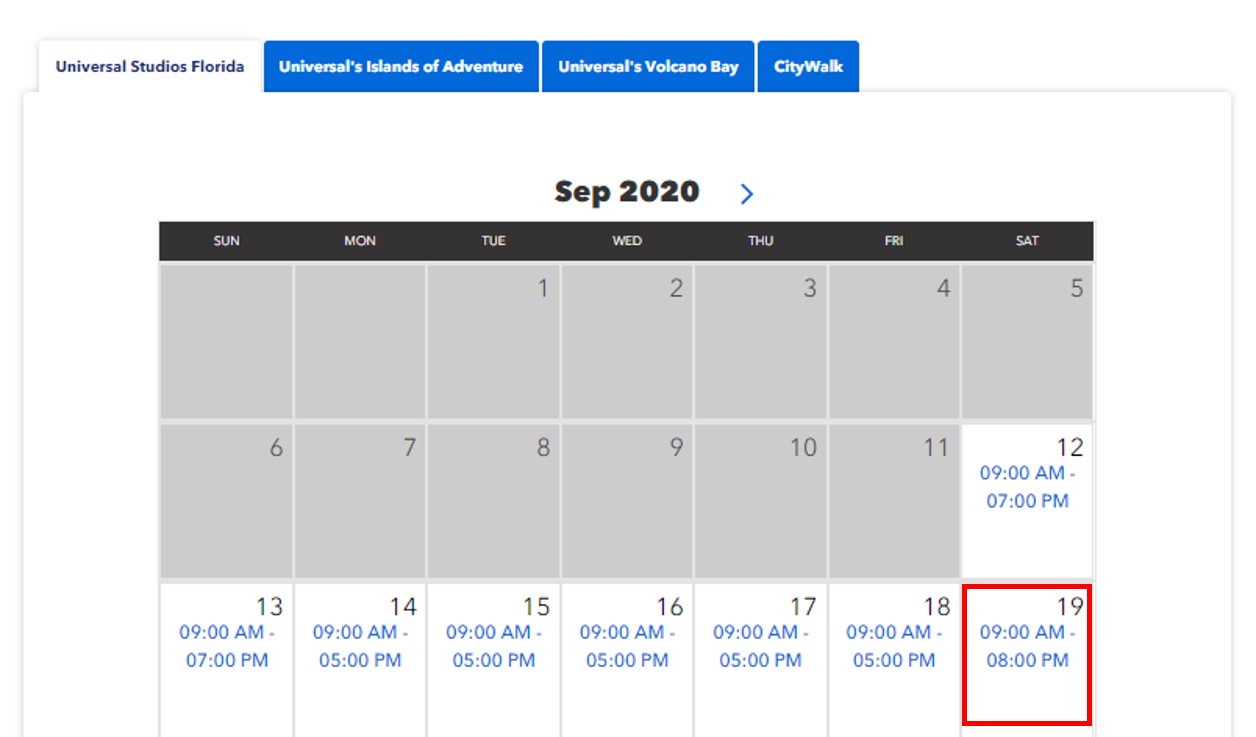Click the disabled September 8 cell
Screen dimensions: 1256x737
(494, 500)
